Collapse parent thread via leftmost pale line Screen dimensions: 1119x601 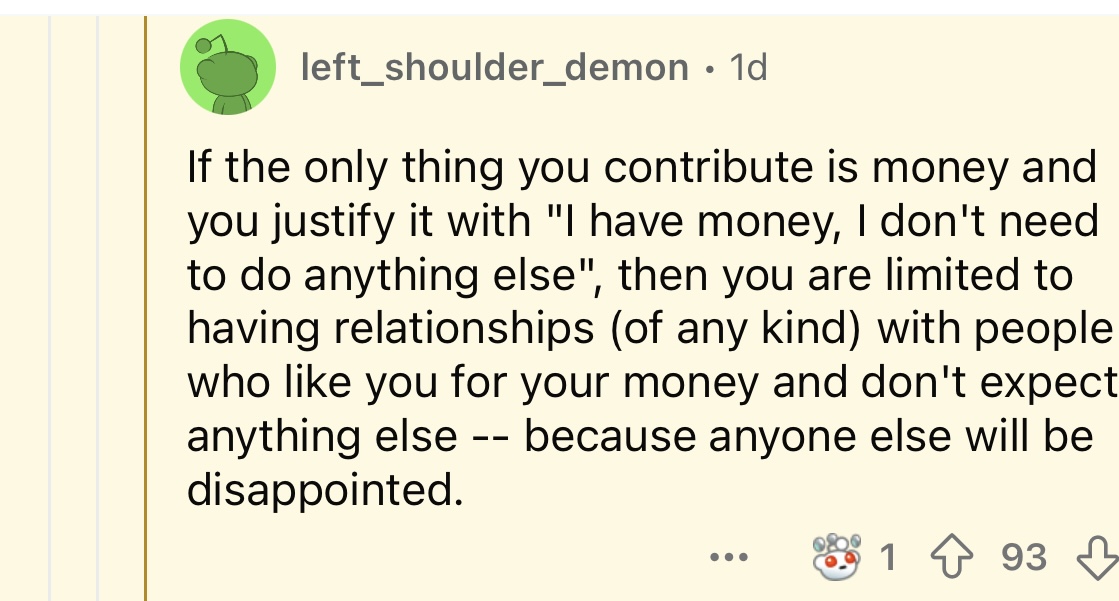click(x=50, y=308)
